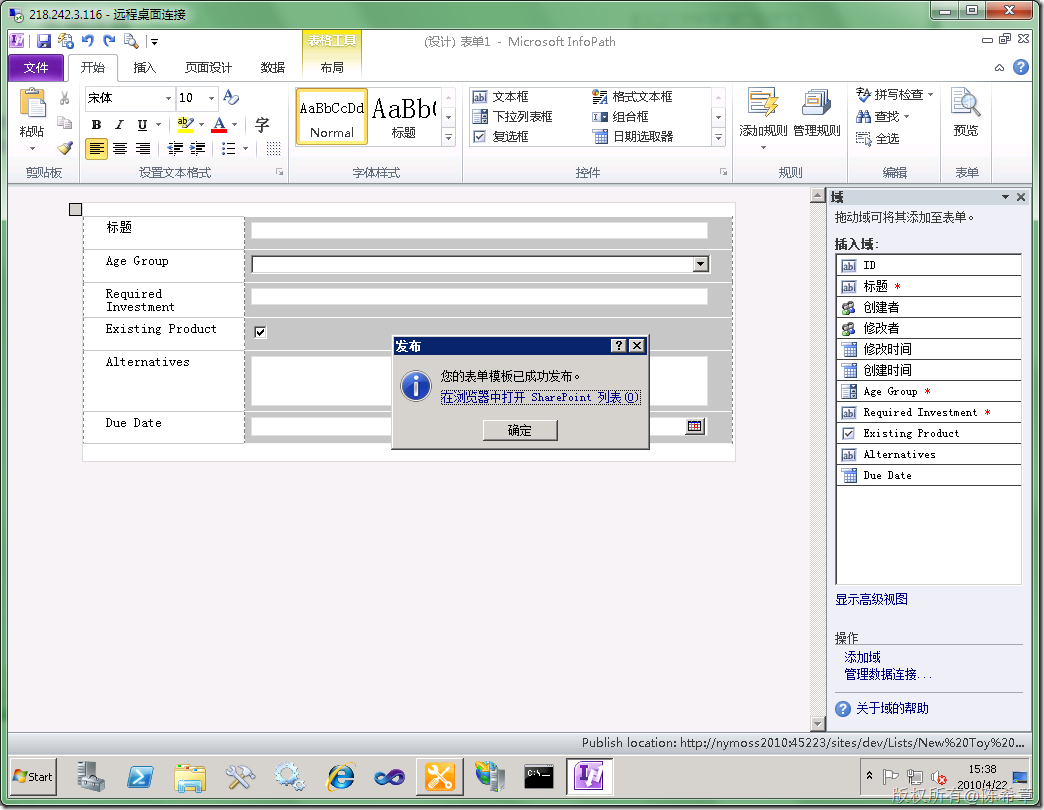Expand the font styles gallery
The width and height of the screenshot is (1044, 810).
449,138
